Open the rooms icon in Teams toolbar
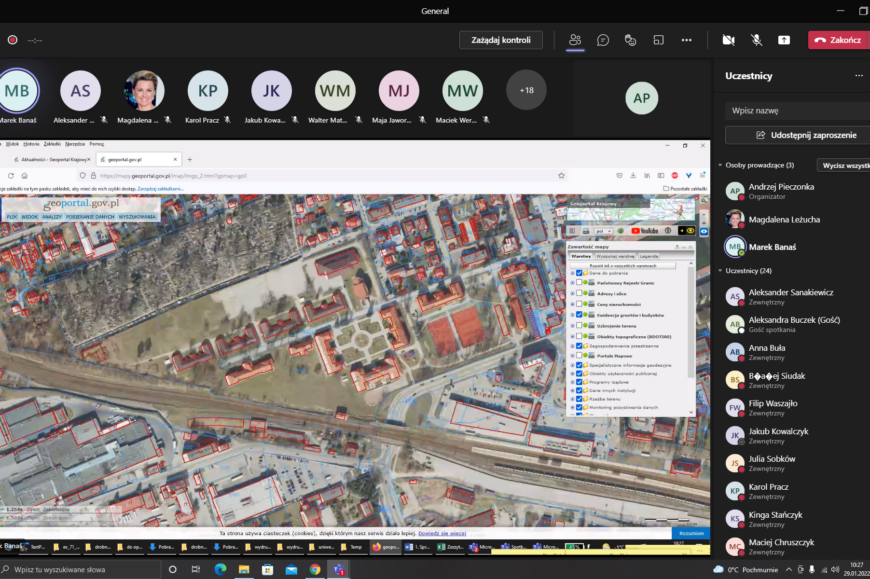 [x=659, y=40]
